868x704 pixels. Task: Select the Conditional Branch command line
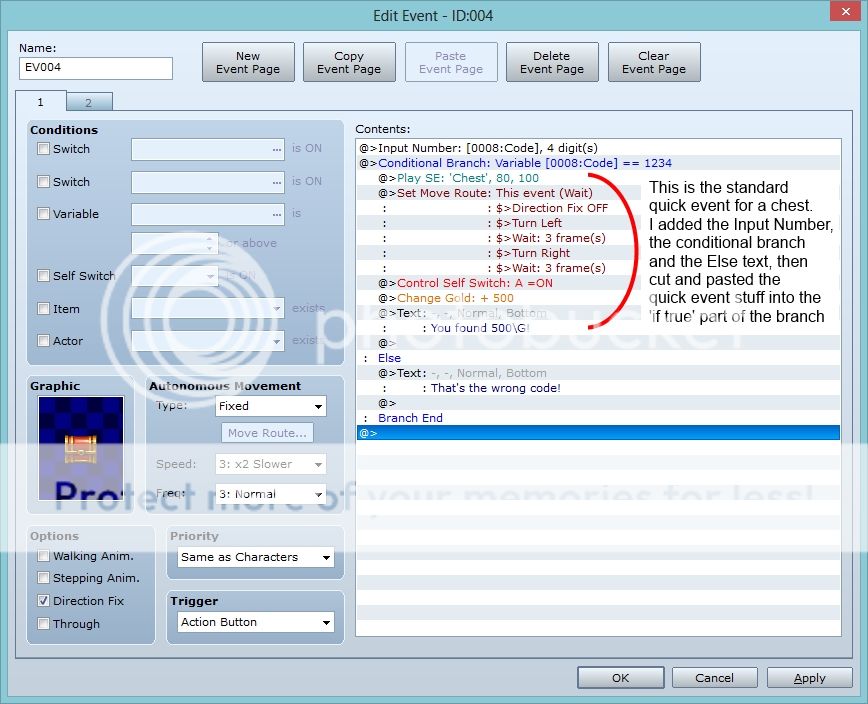[x=525, y=163]
